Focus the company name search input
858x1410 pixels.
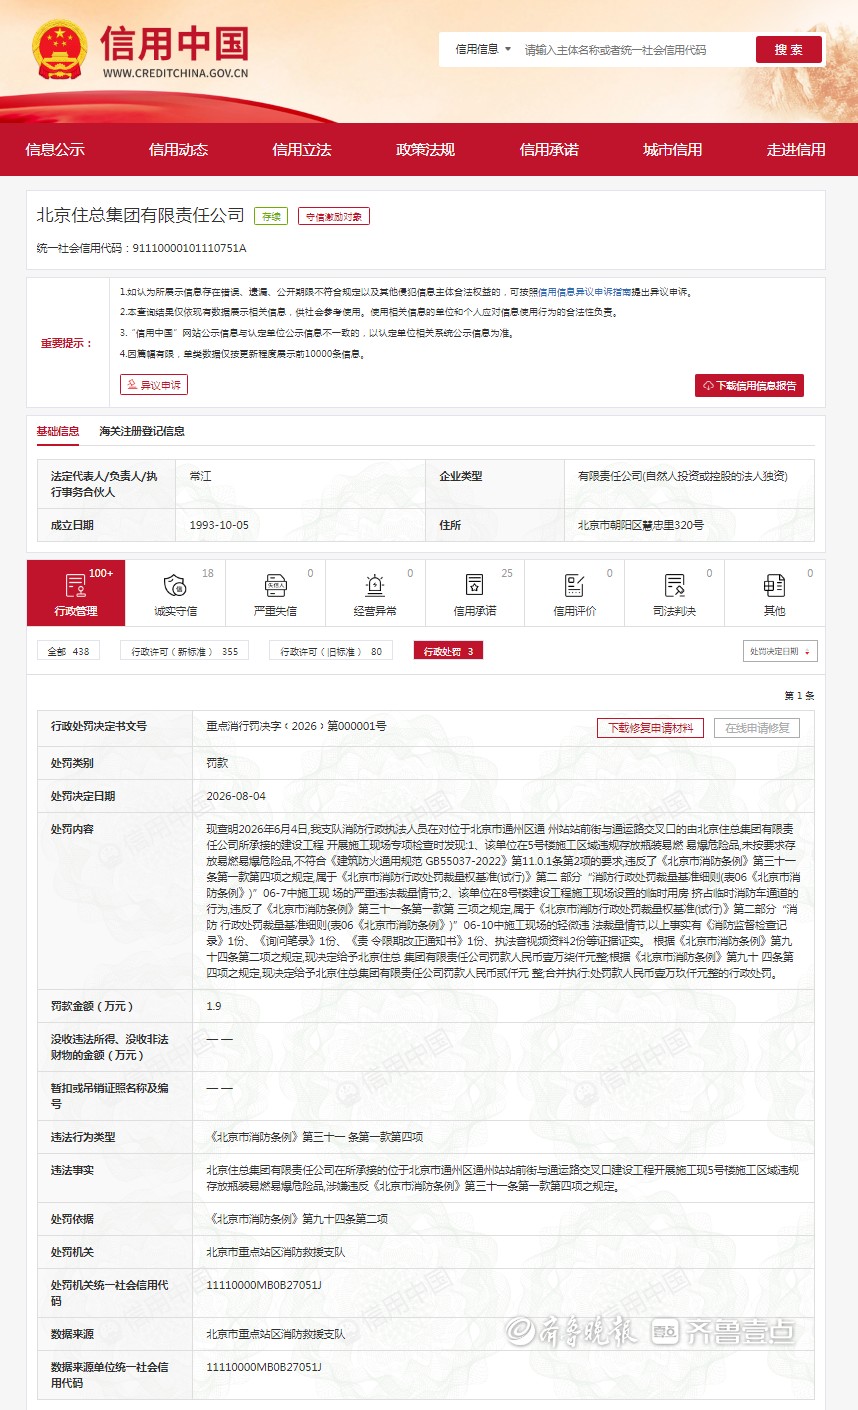point(635,49)
